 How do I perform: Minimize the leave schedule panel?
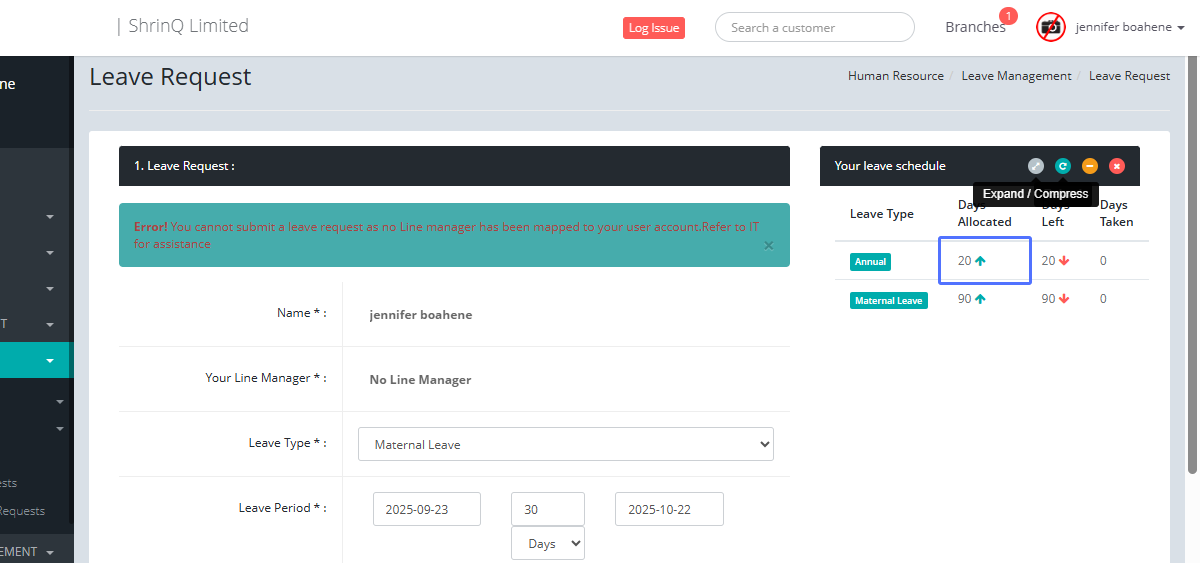click(1090, 166)
